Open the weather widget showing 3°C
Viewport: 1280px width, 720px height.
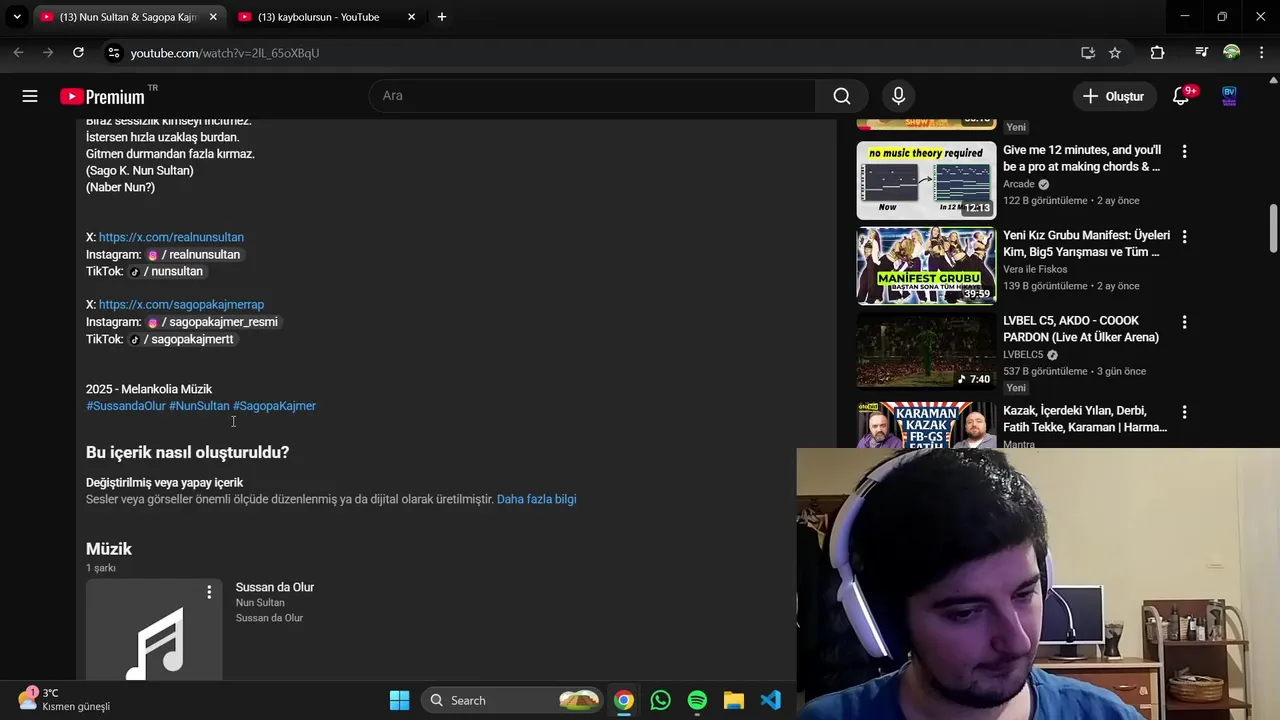click(64, 699)
